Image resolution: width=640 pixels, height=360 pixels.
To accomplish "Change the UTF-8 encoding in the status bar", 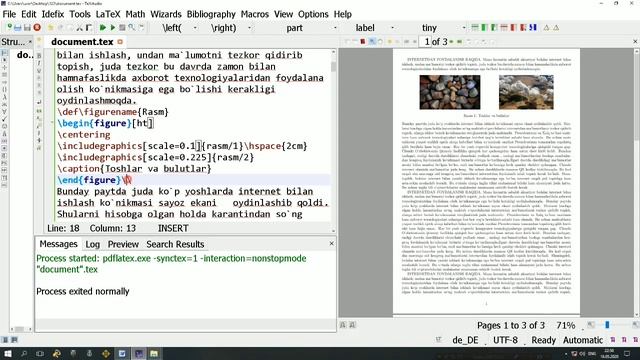I will 505,340.
